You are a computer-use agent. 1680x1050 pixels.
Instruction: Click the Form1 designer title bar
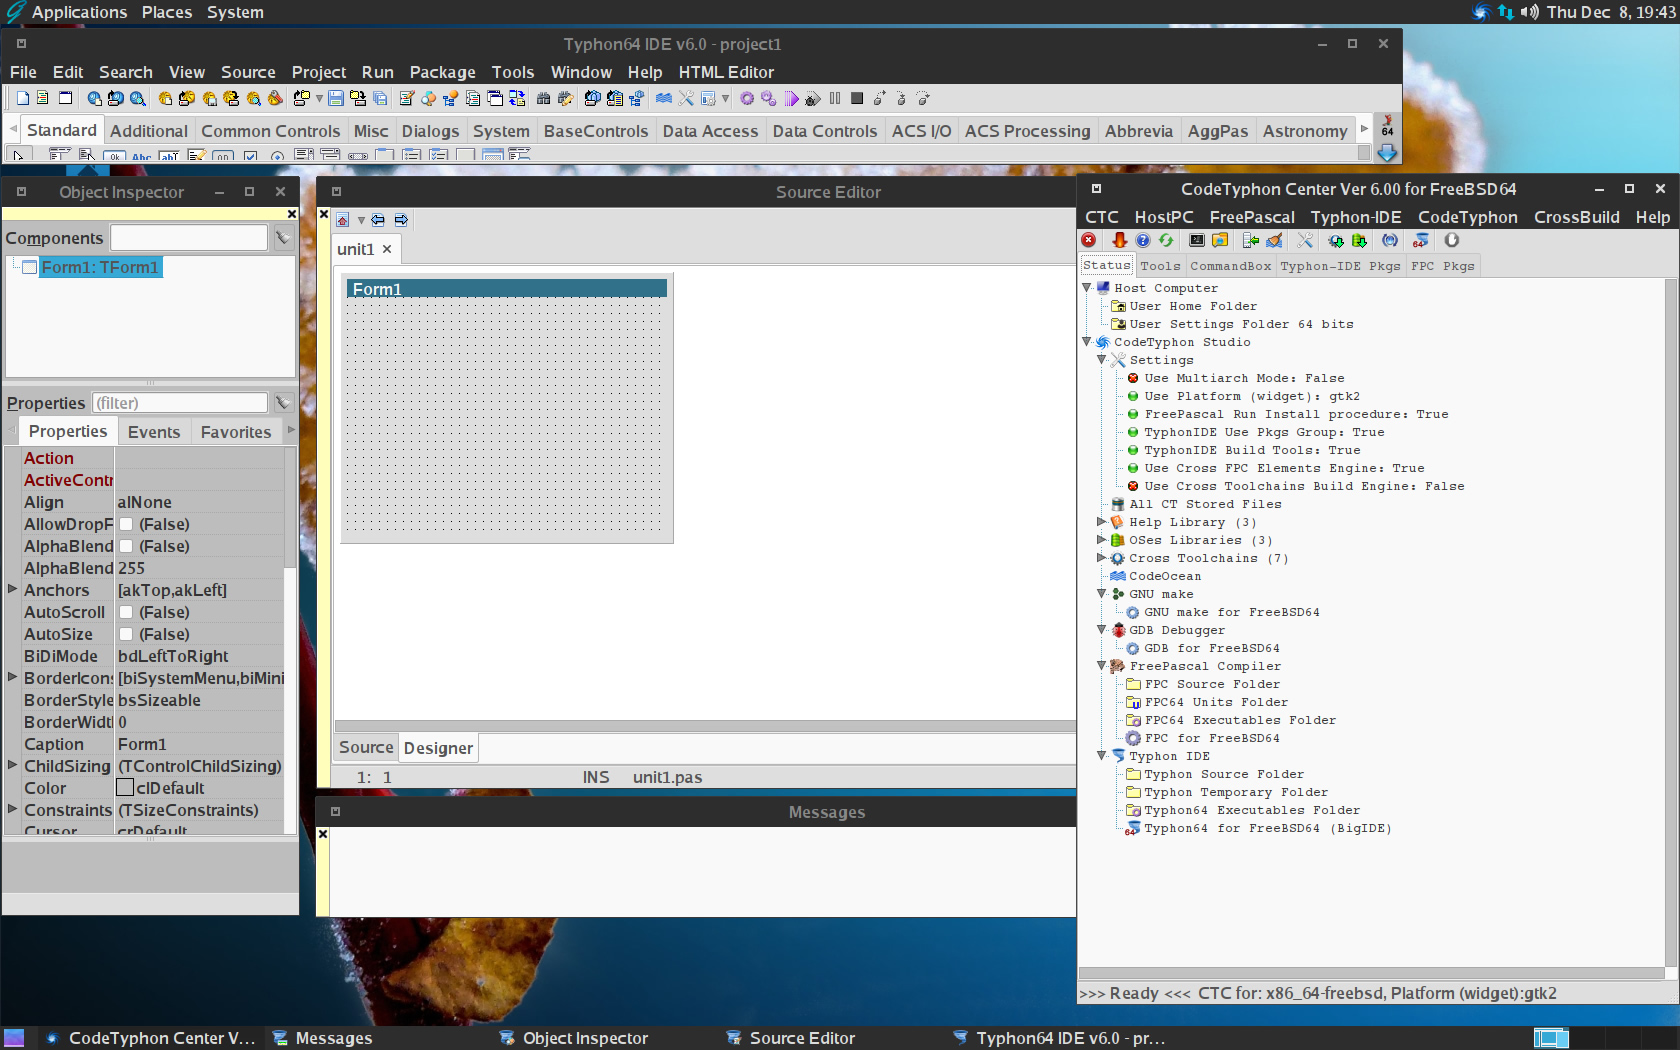[507, 289]
